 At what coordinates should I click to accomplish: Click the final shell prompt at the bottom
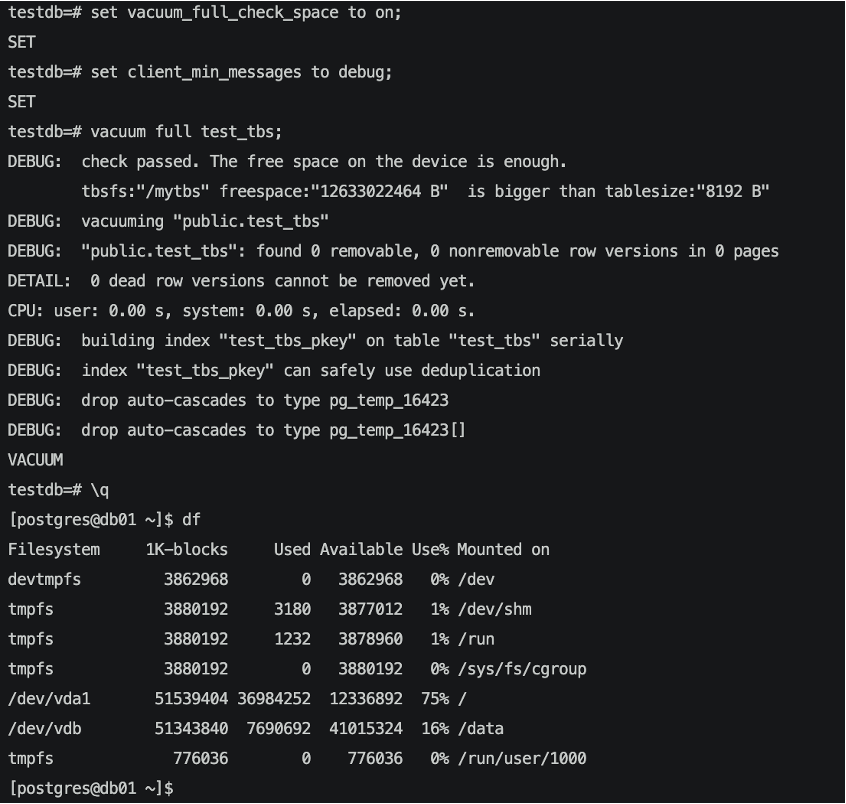coord(91,788)
